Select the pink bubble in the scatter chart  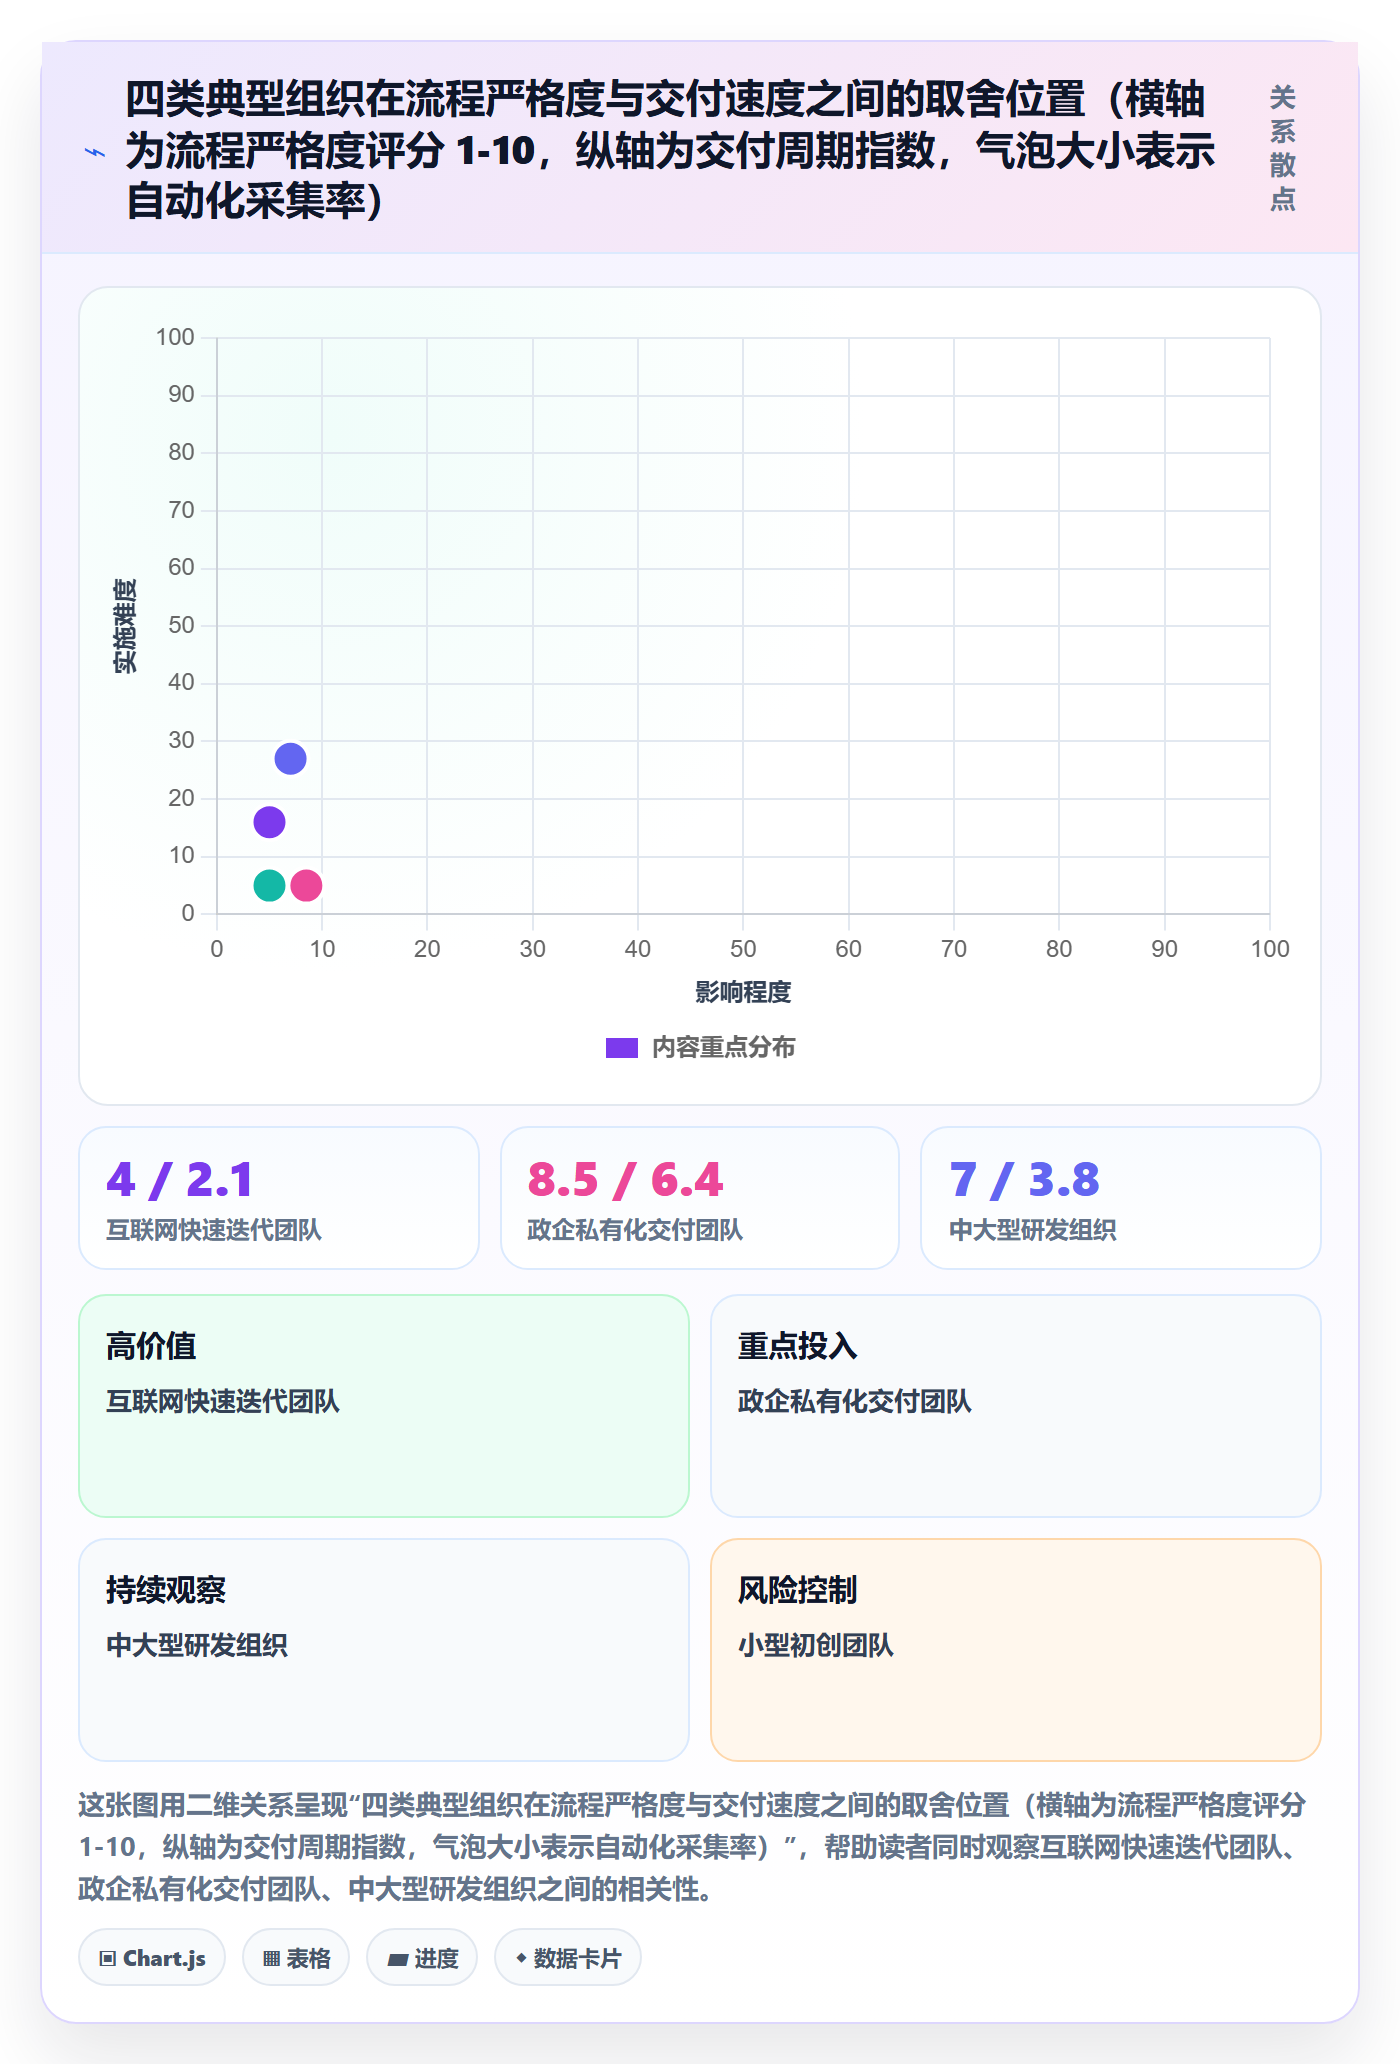click(306, 885)
